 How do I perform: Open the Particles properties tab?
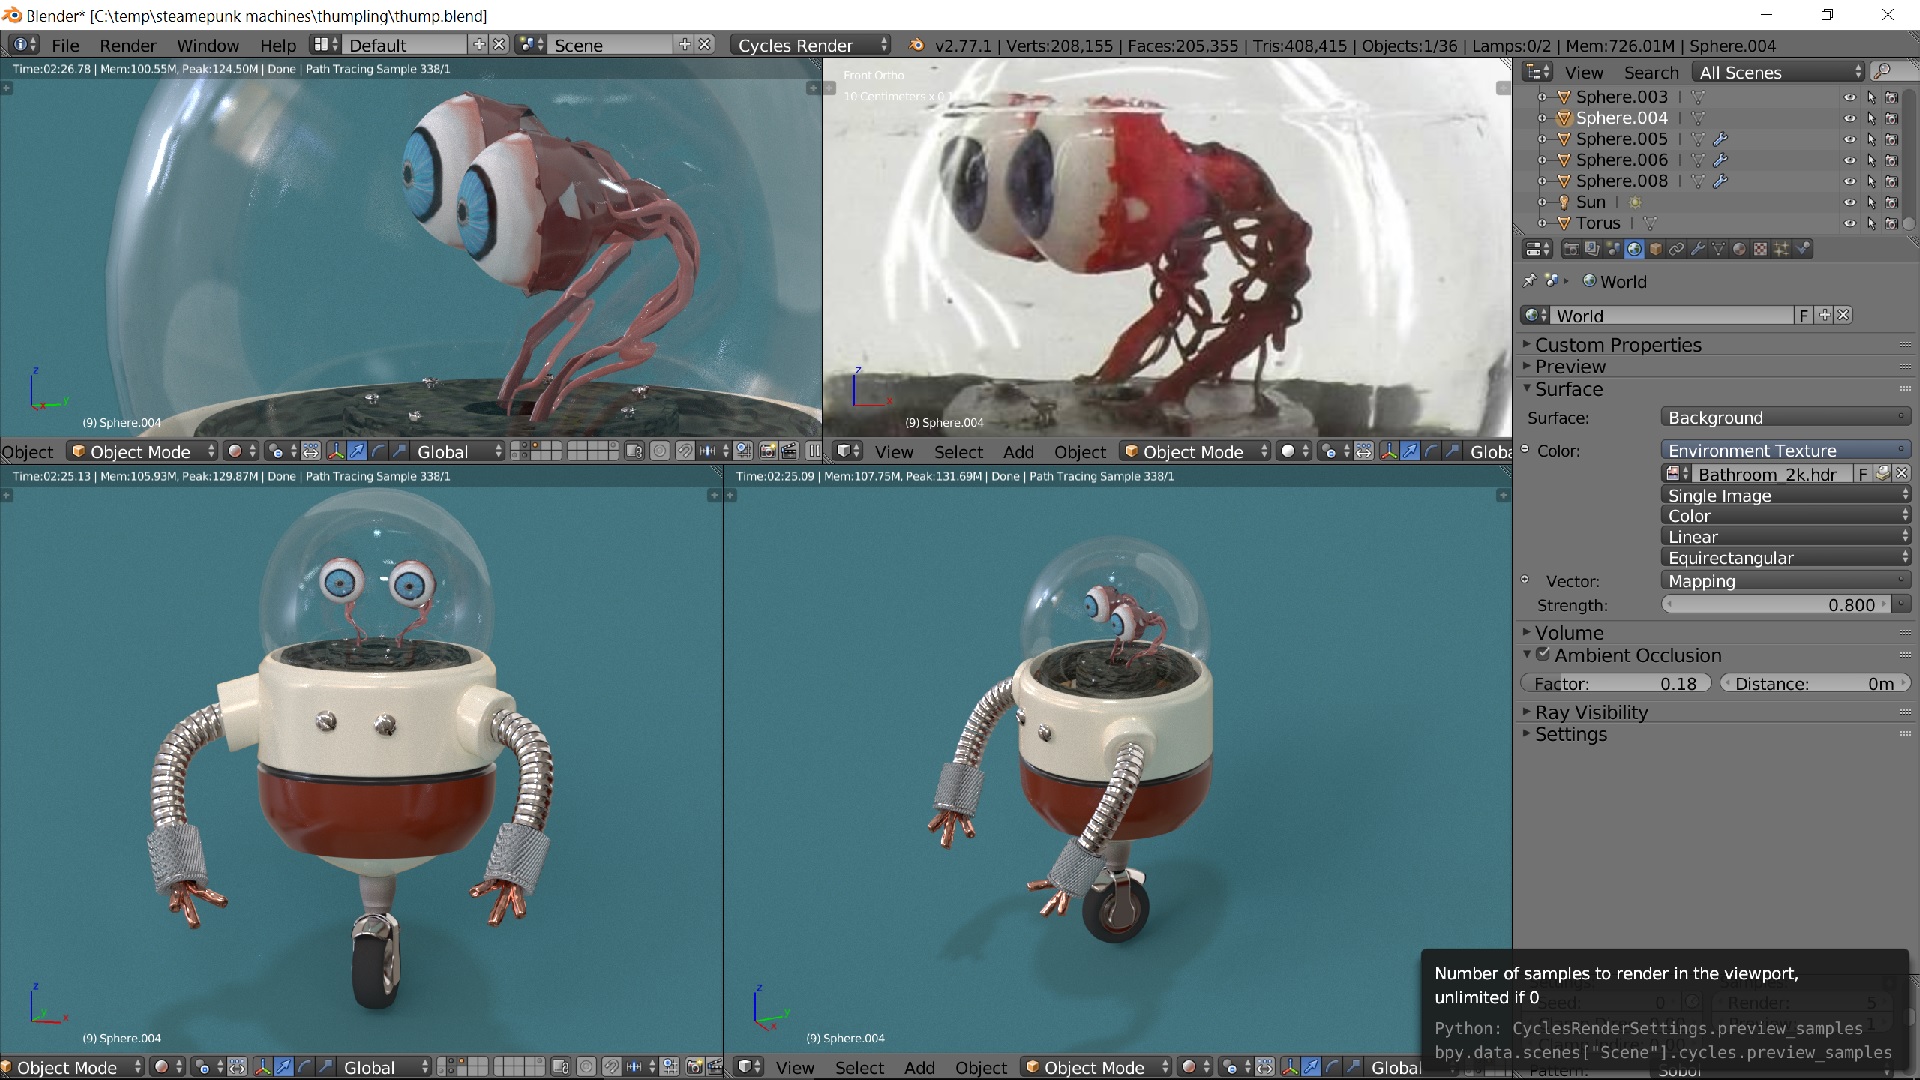pos(1781,249)
